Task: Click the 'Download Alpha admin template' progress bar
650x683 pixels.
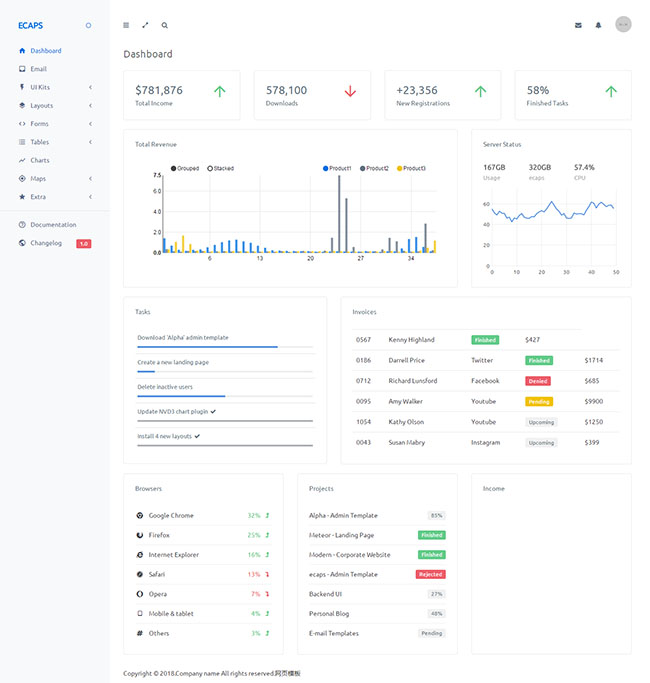Action: tap(225, 347)
